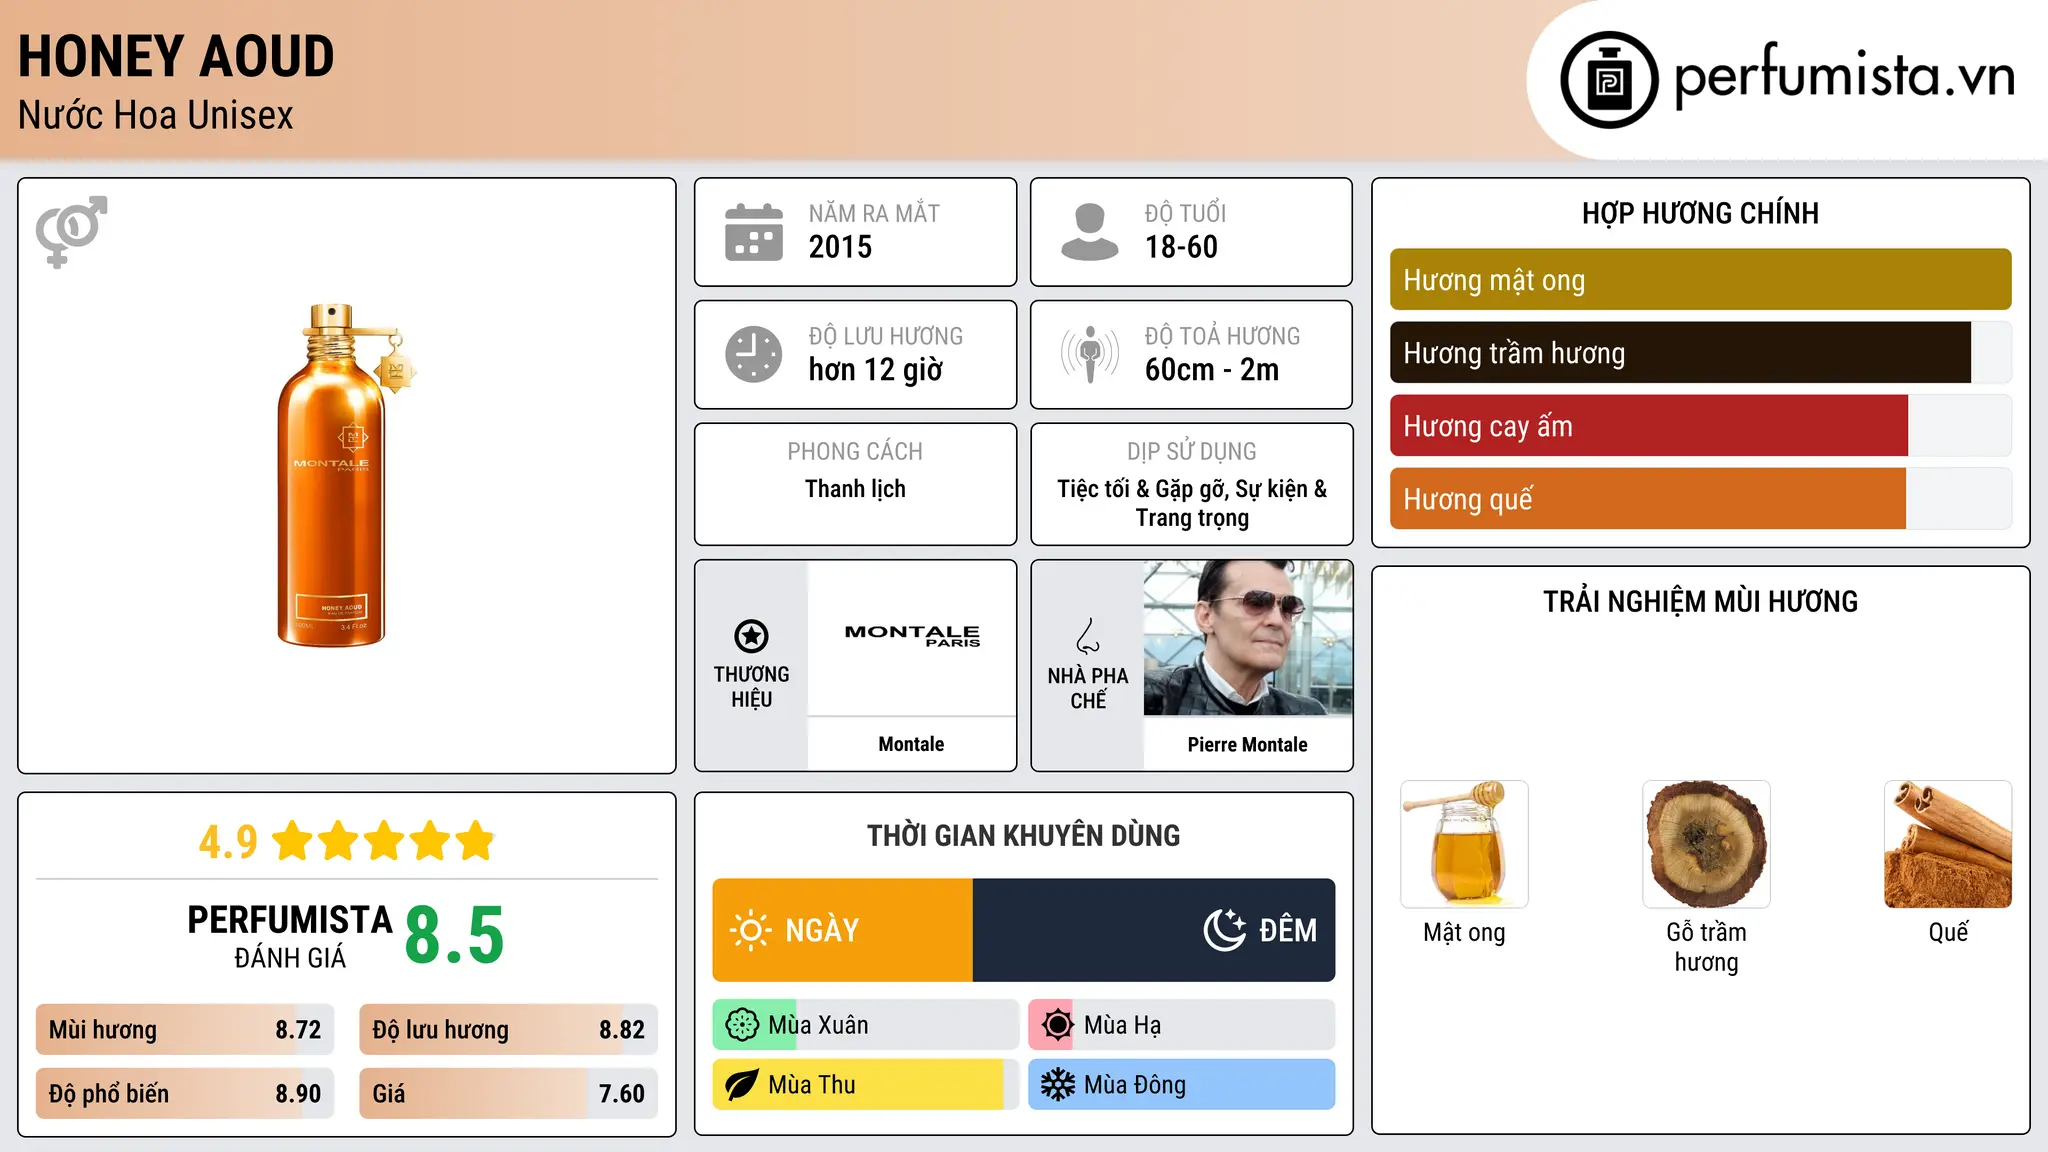Click the Thương hiệu label
The height and width of the screenshot is (1152, 2048).
point(751,687)
